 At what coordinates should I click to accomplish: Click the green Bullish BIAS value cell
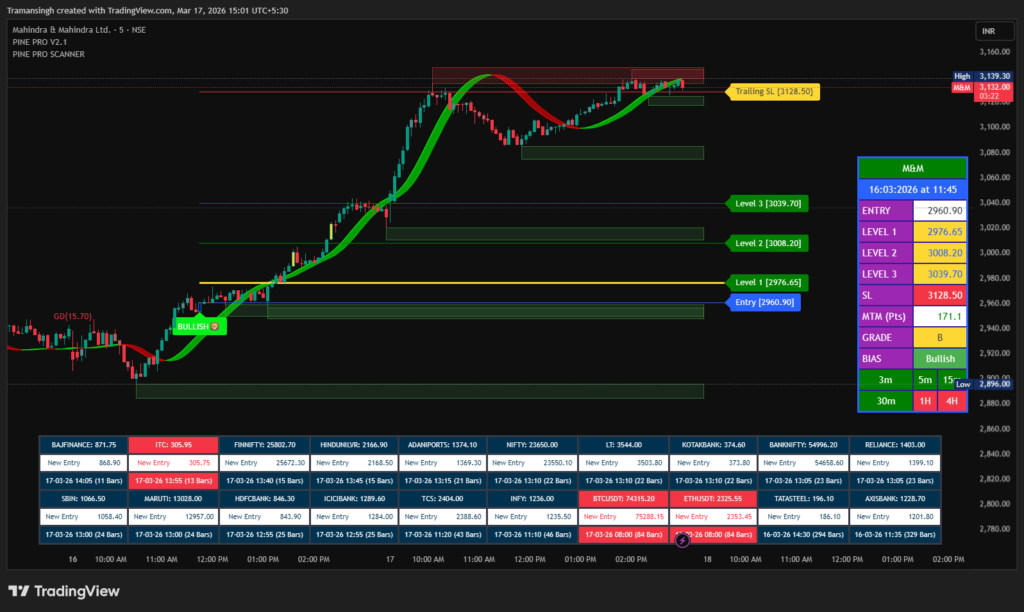(x=939, y=358)
